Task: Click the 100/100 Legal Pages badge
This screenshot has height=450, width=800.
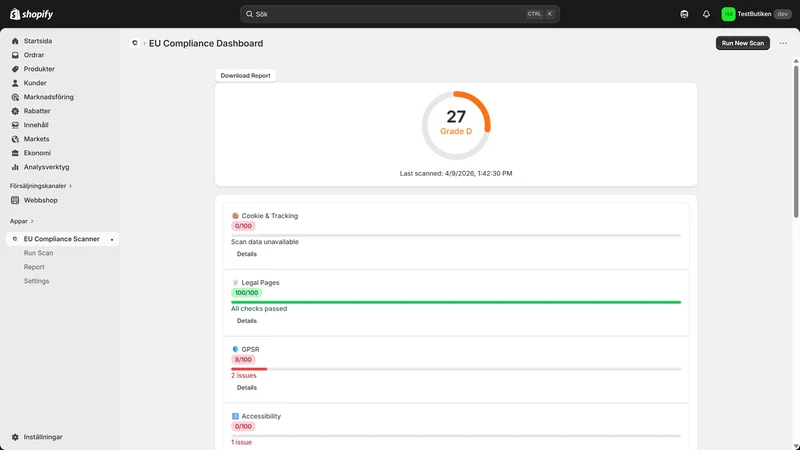Action: coord(246,293)
